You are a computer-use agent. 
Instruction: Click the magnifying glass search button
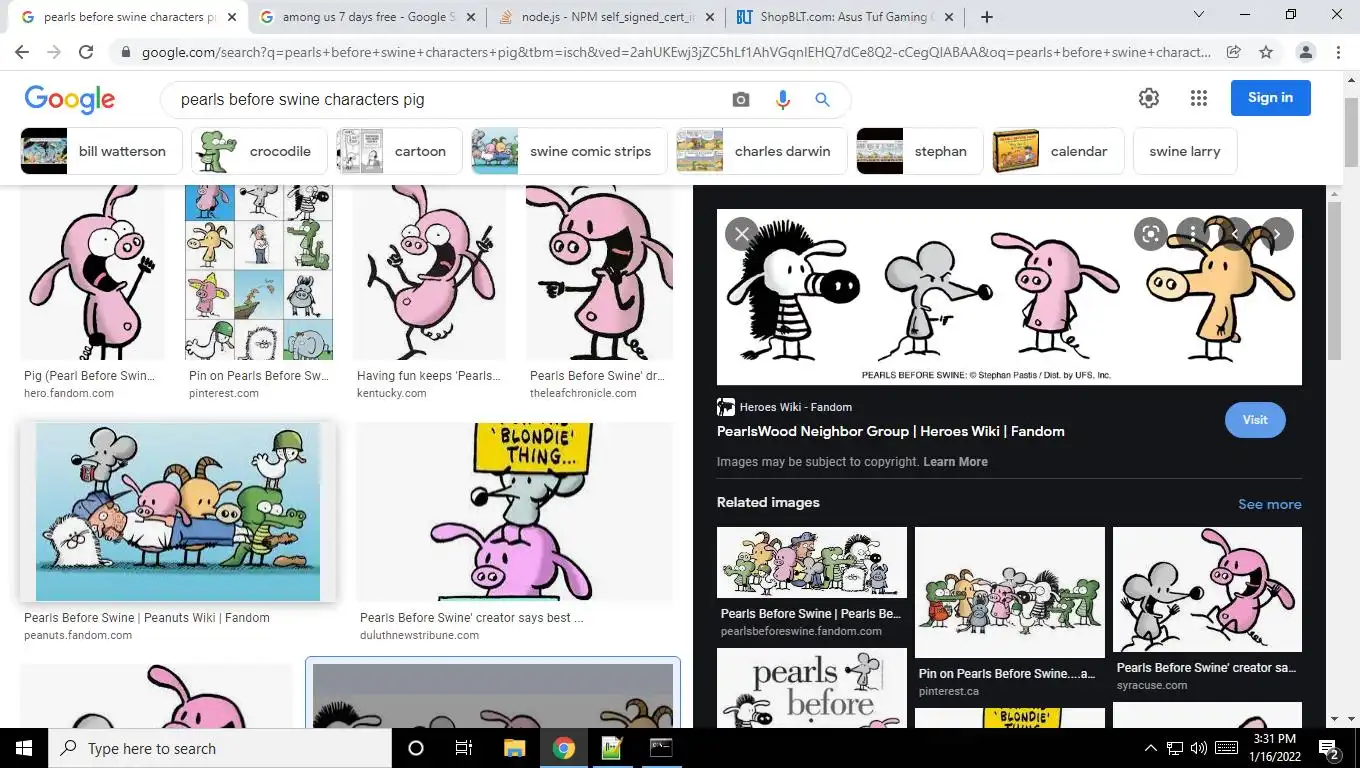click(822, 99)
